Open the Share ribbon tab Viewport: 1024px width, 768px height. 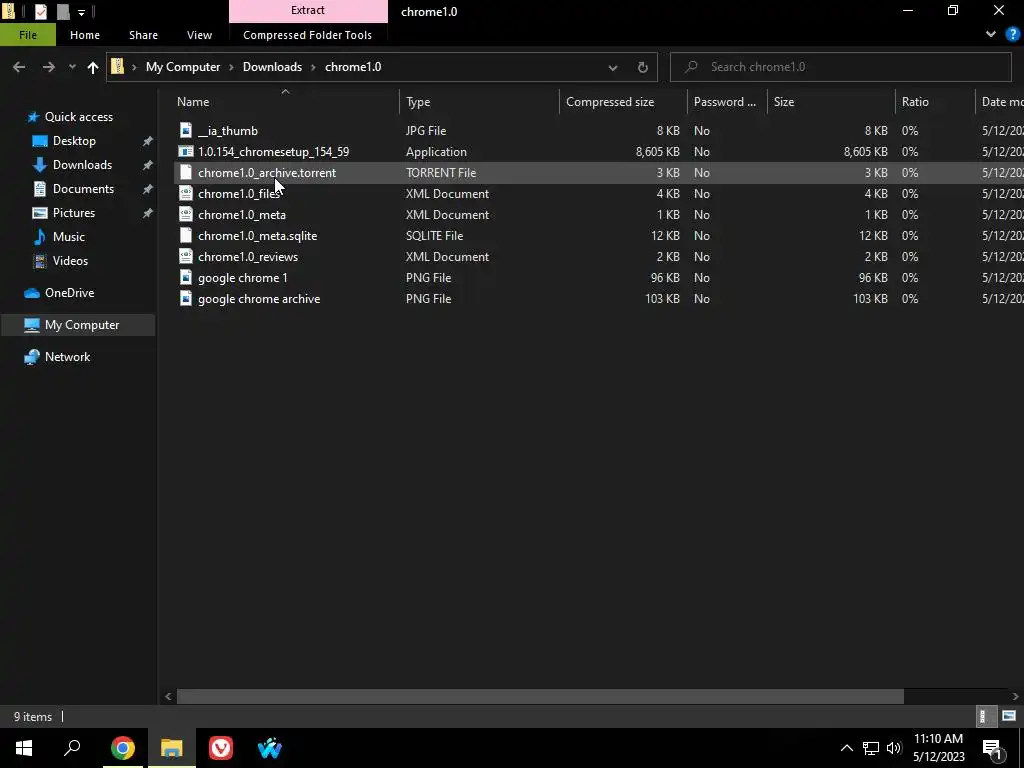point(143,35)
